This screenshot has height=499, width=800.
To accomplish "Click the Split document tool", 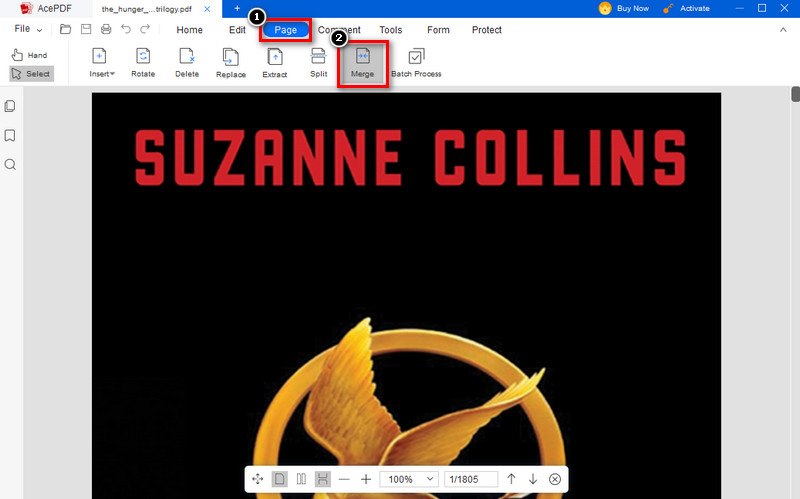I will tap(318, 63).
